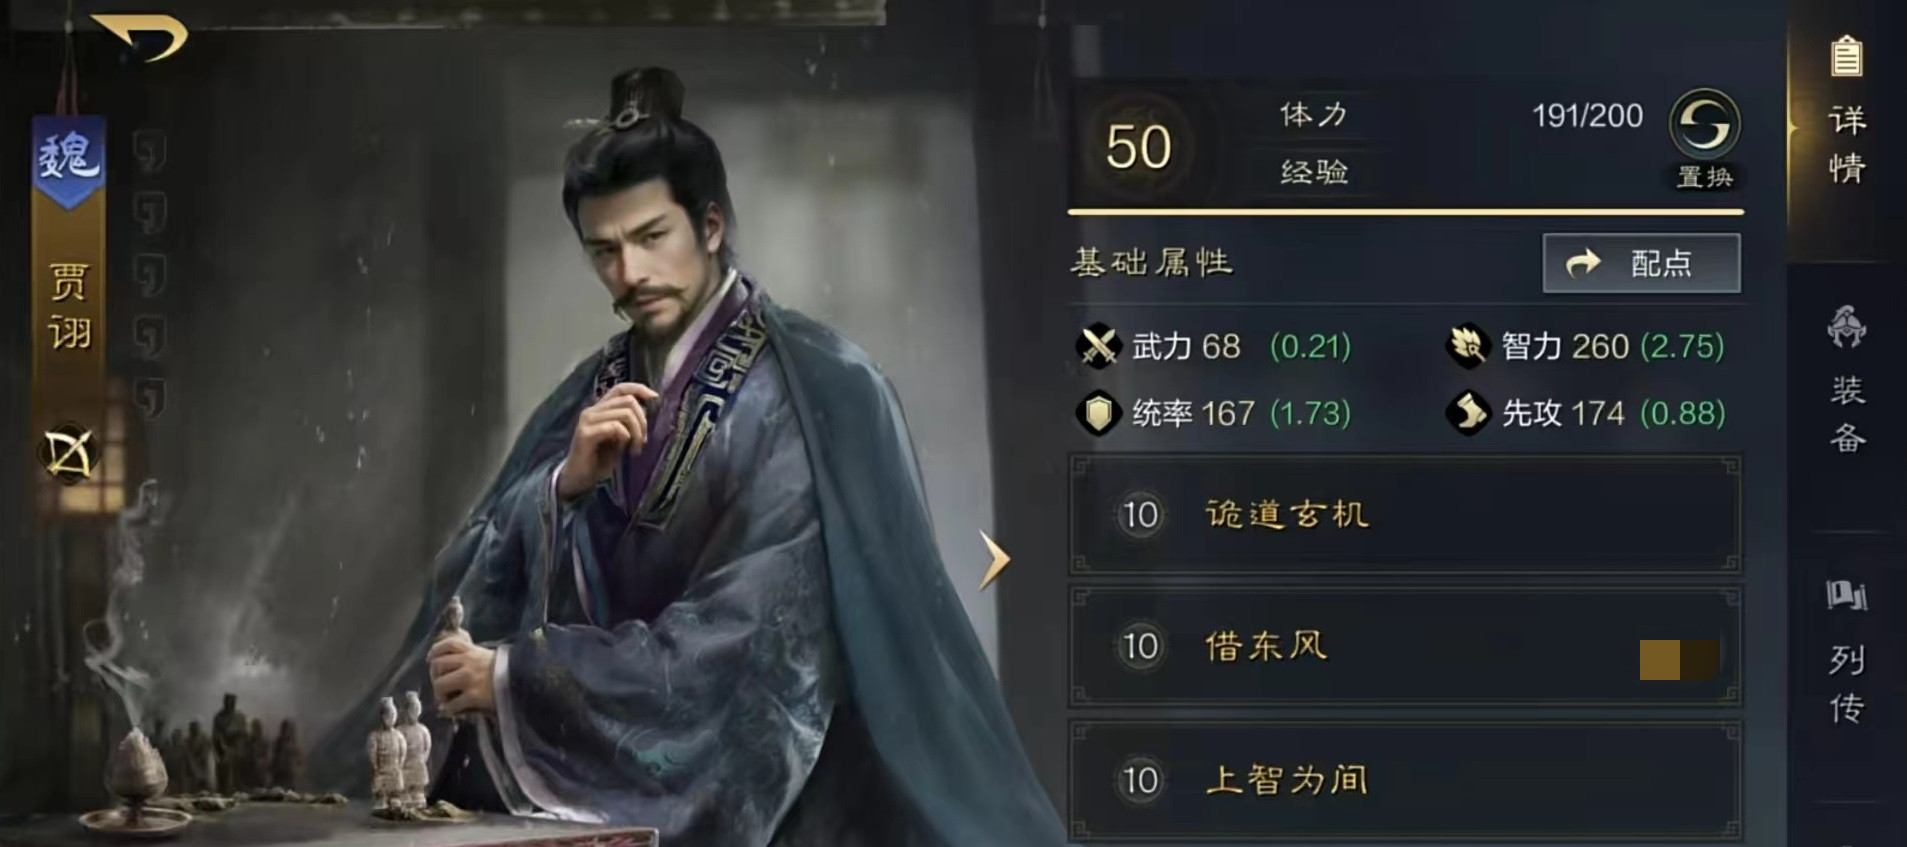The image size is (1907, 847).
Task: Open the 借东风 skill entry
Action: coord(1405,647)
